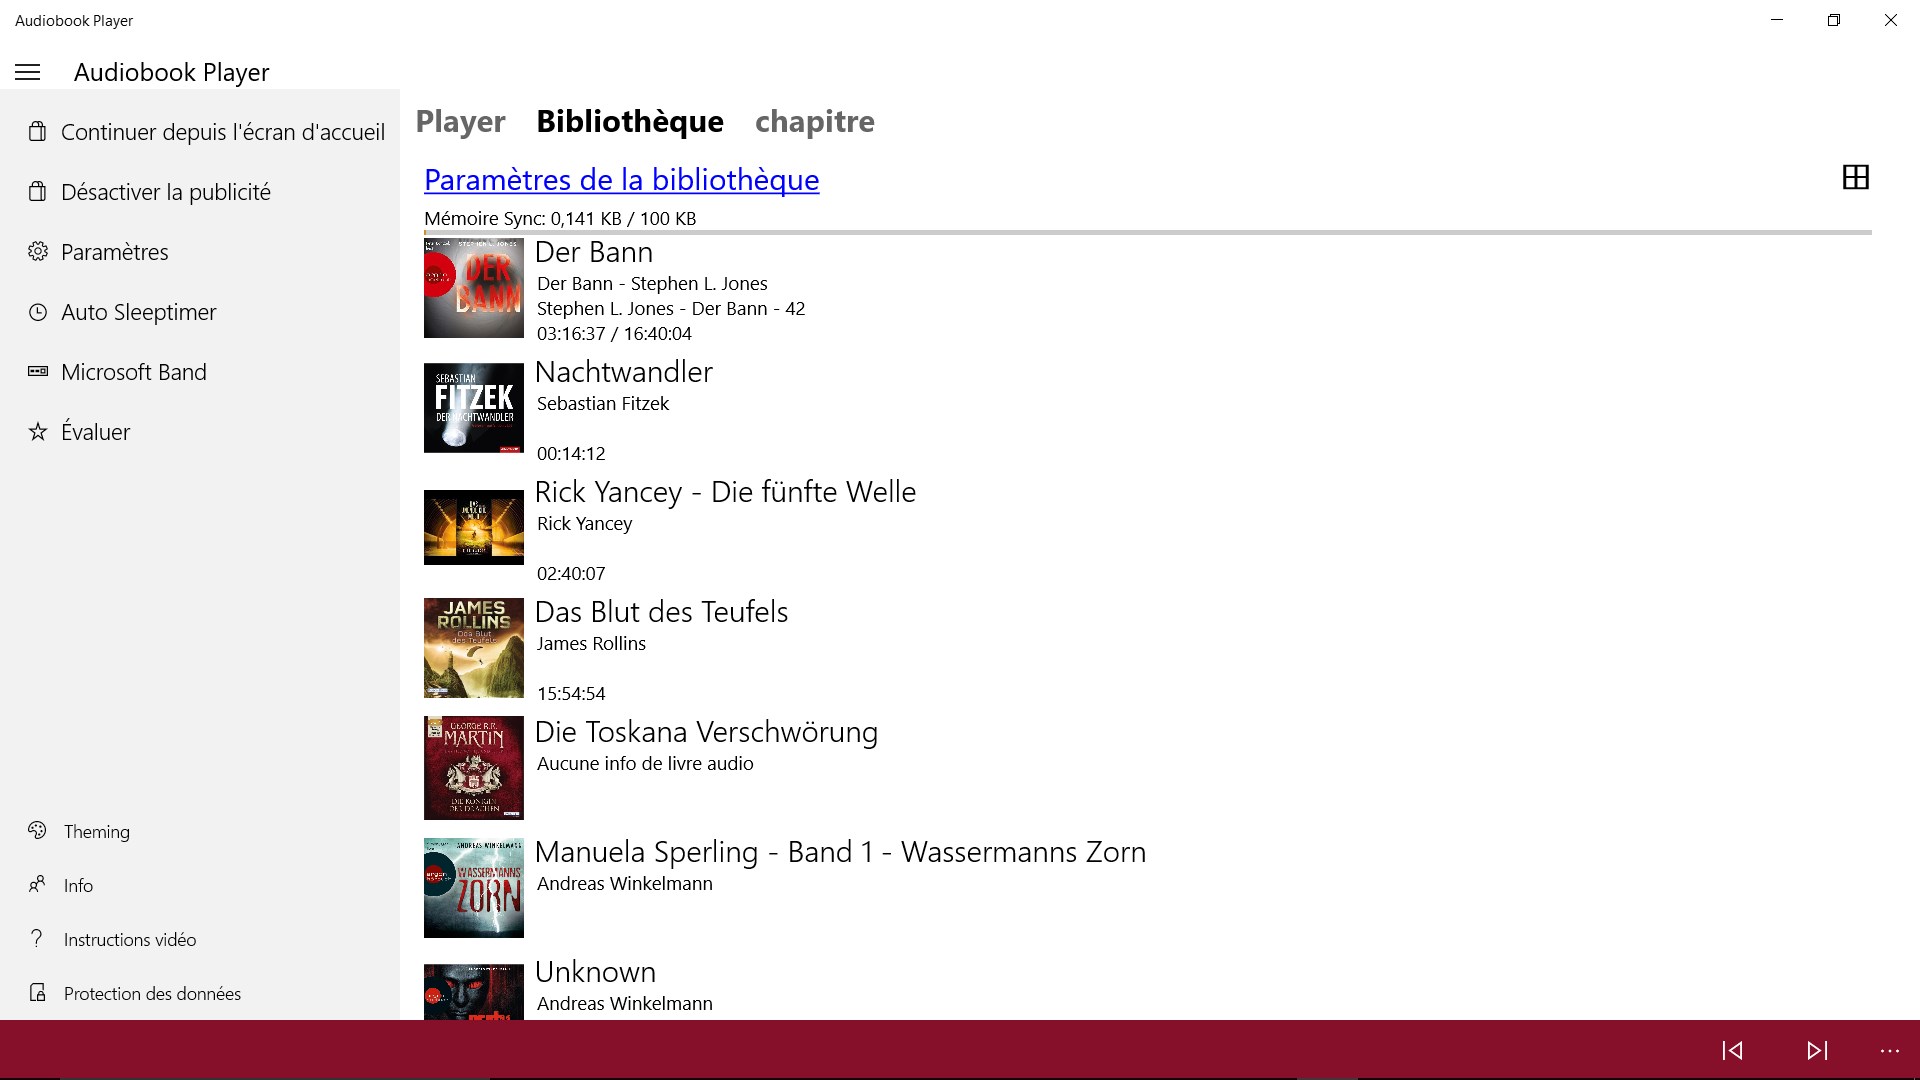
Task: Click the Auto Sleeptimer icon
Action: coord(38,311)
